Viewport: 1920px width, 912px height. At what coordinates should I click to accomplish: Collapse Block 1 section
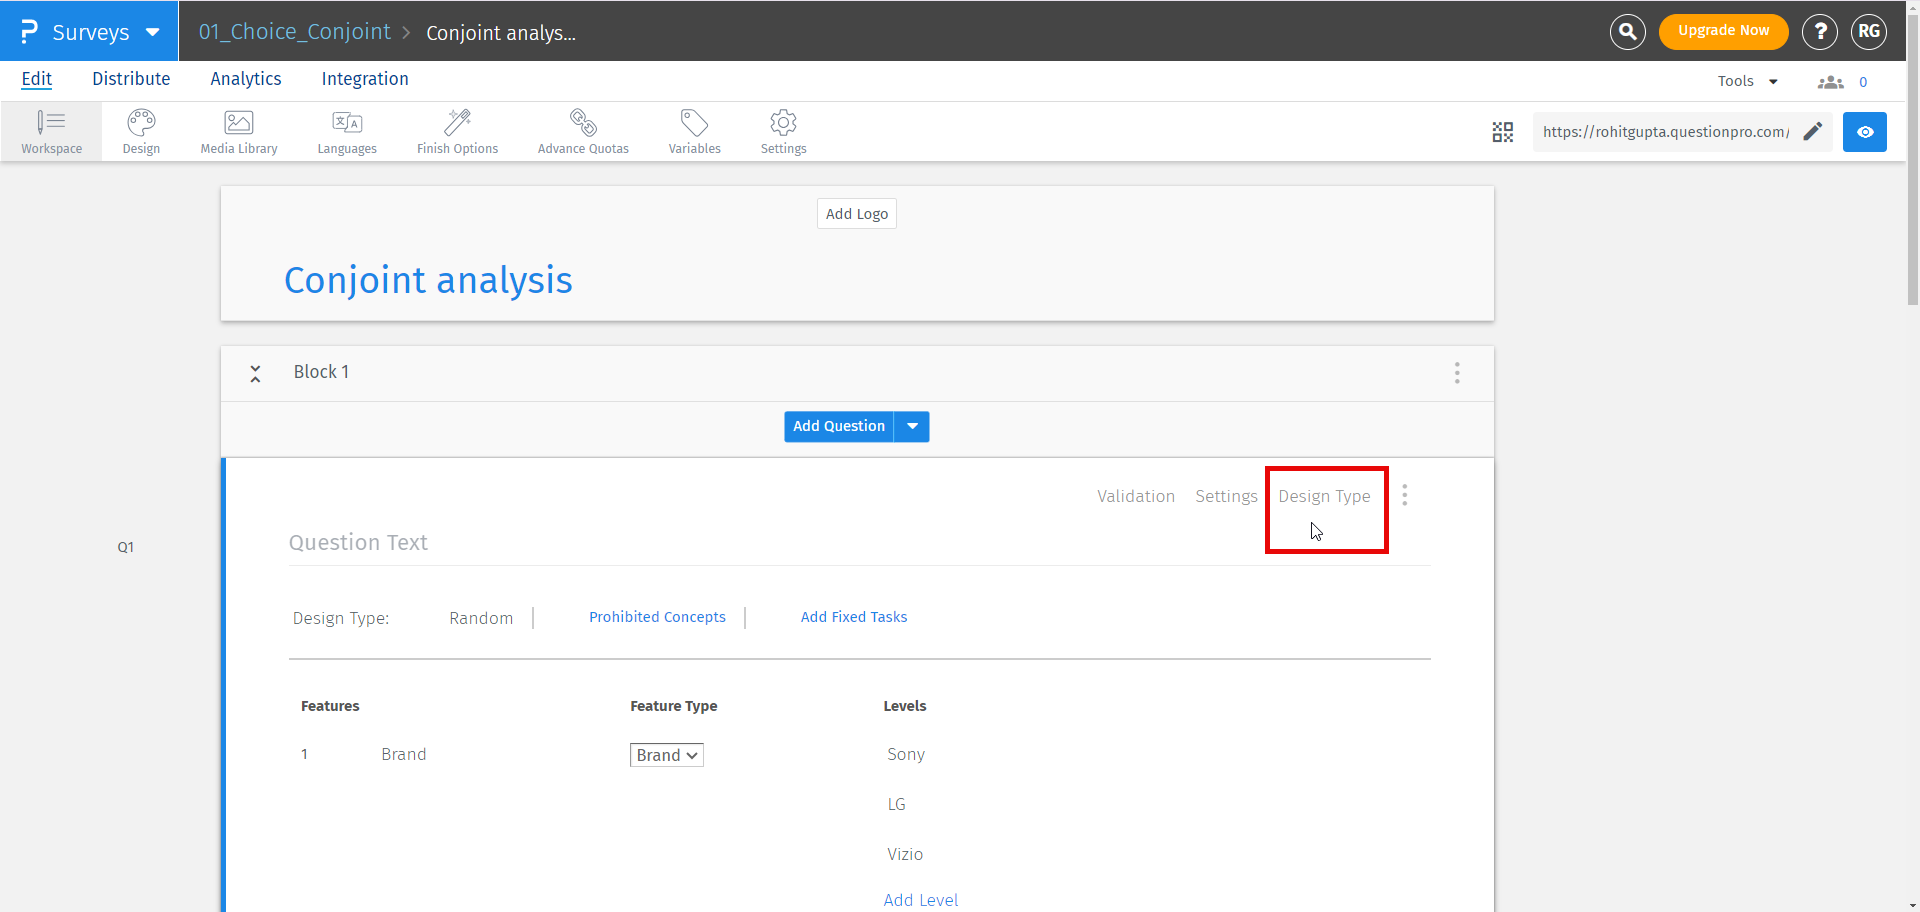point(256,373)
